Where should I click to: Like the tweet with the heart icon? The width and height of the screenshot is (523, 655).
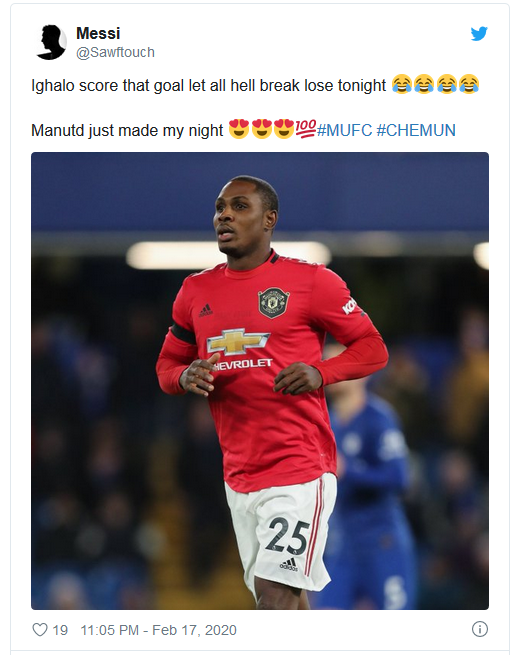pyautogui.click(x=40, y=630)
